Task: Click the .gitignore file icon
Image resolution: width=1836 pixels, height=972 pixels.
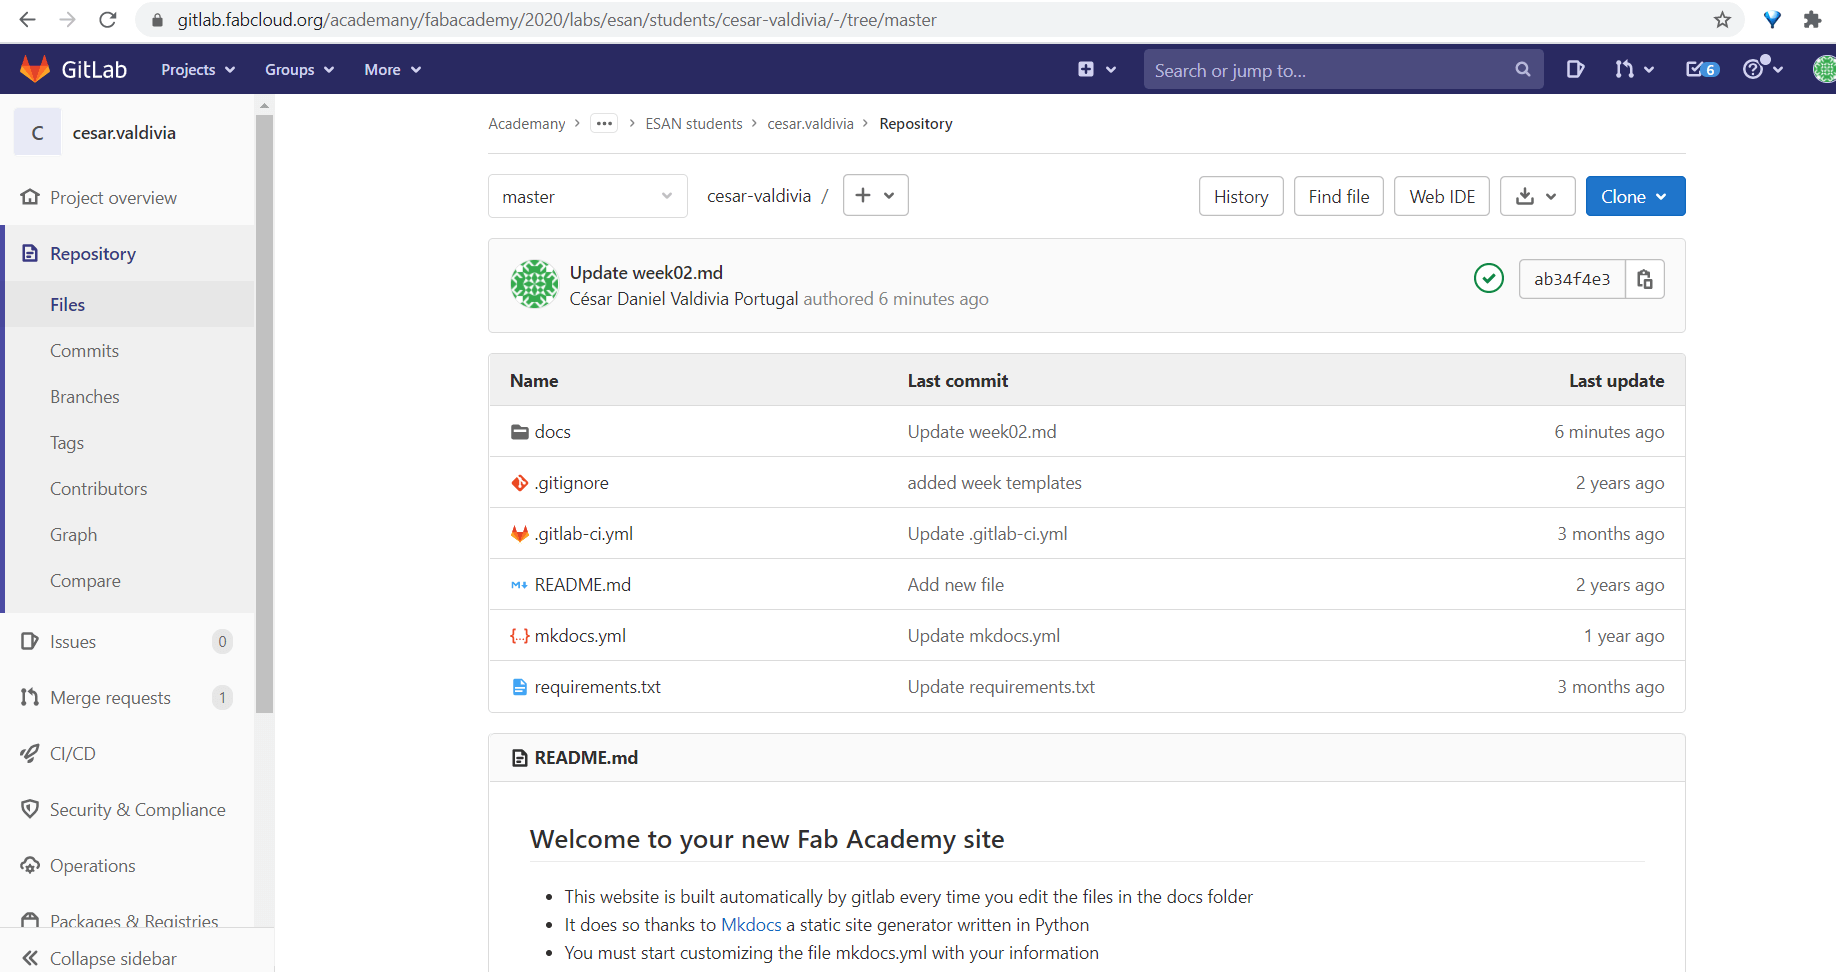Action: (x=520, y=483)
